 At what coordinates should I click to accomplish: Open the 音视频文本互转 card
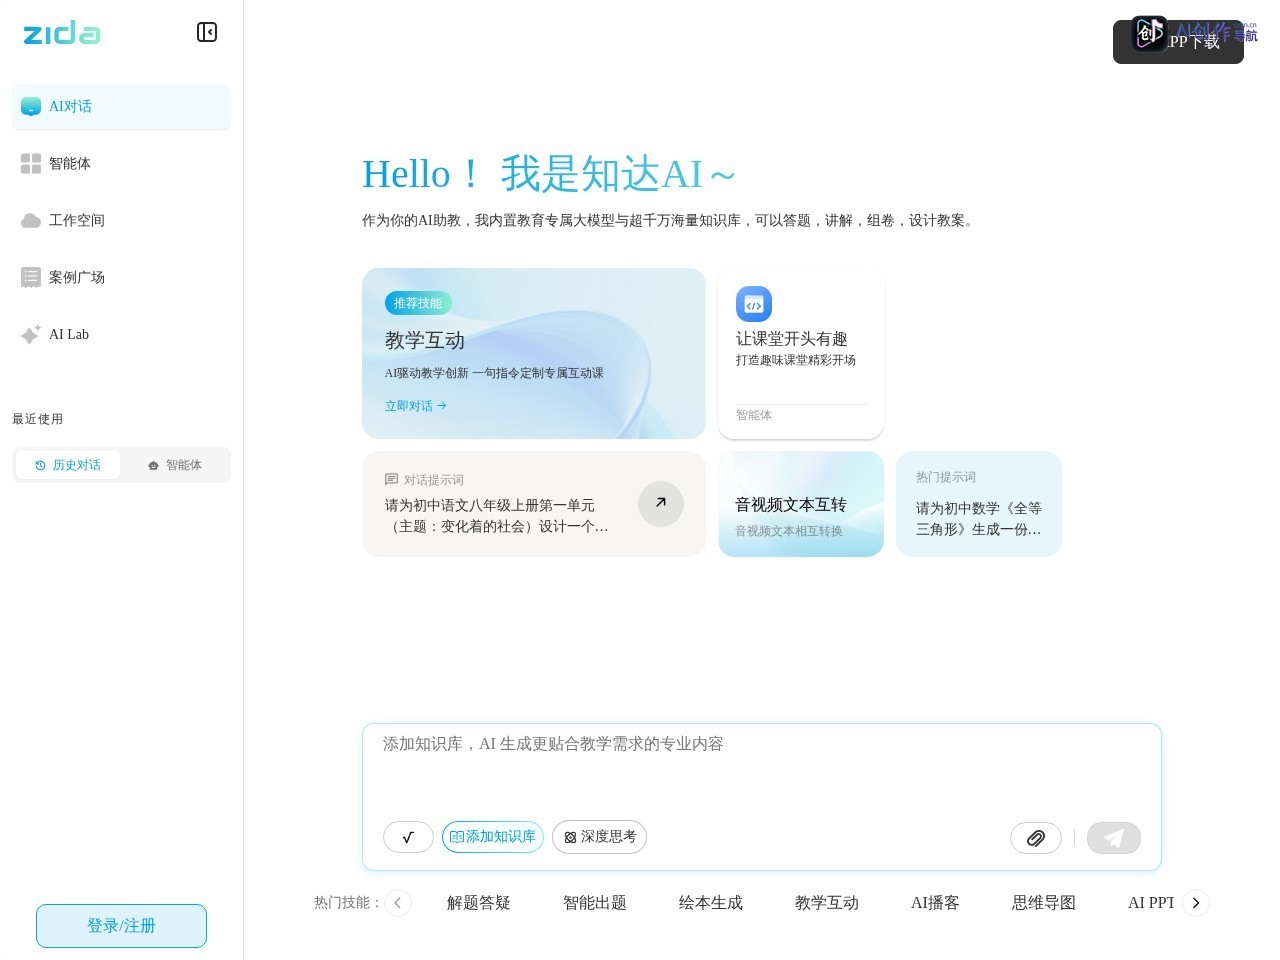pos(801,504)
